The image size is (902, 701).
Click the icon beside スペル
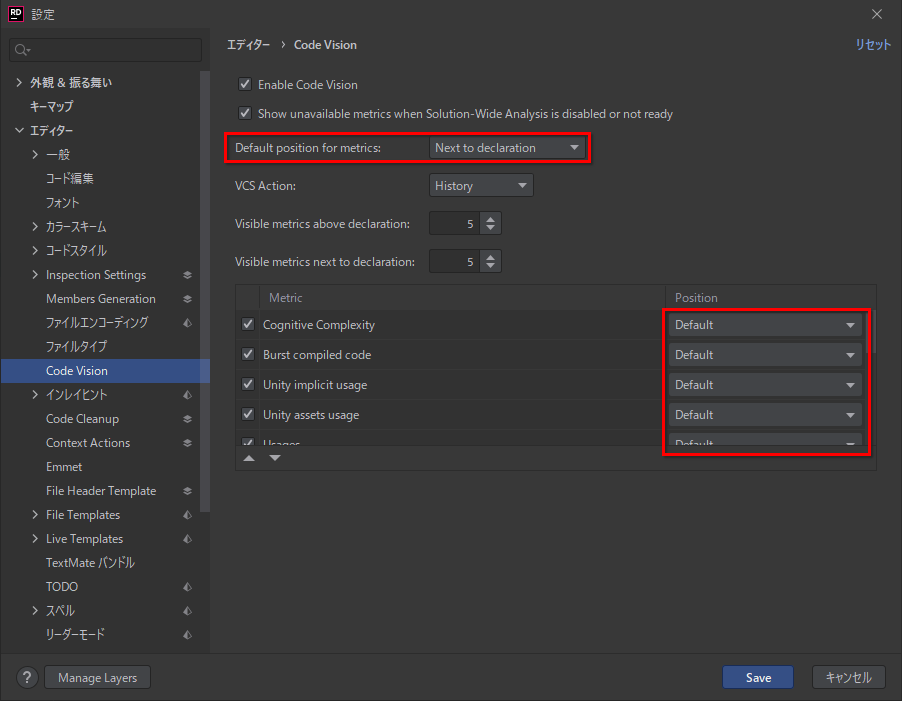click(x=188, y=611)
